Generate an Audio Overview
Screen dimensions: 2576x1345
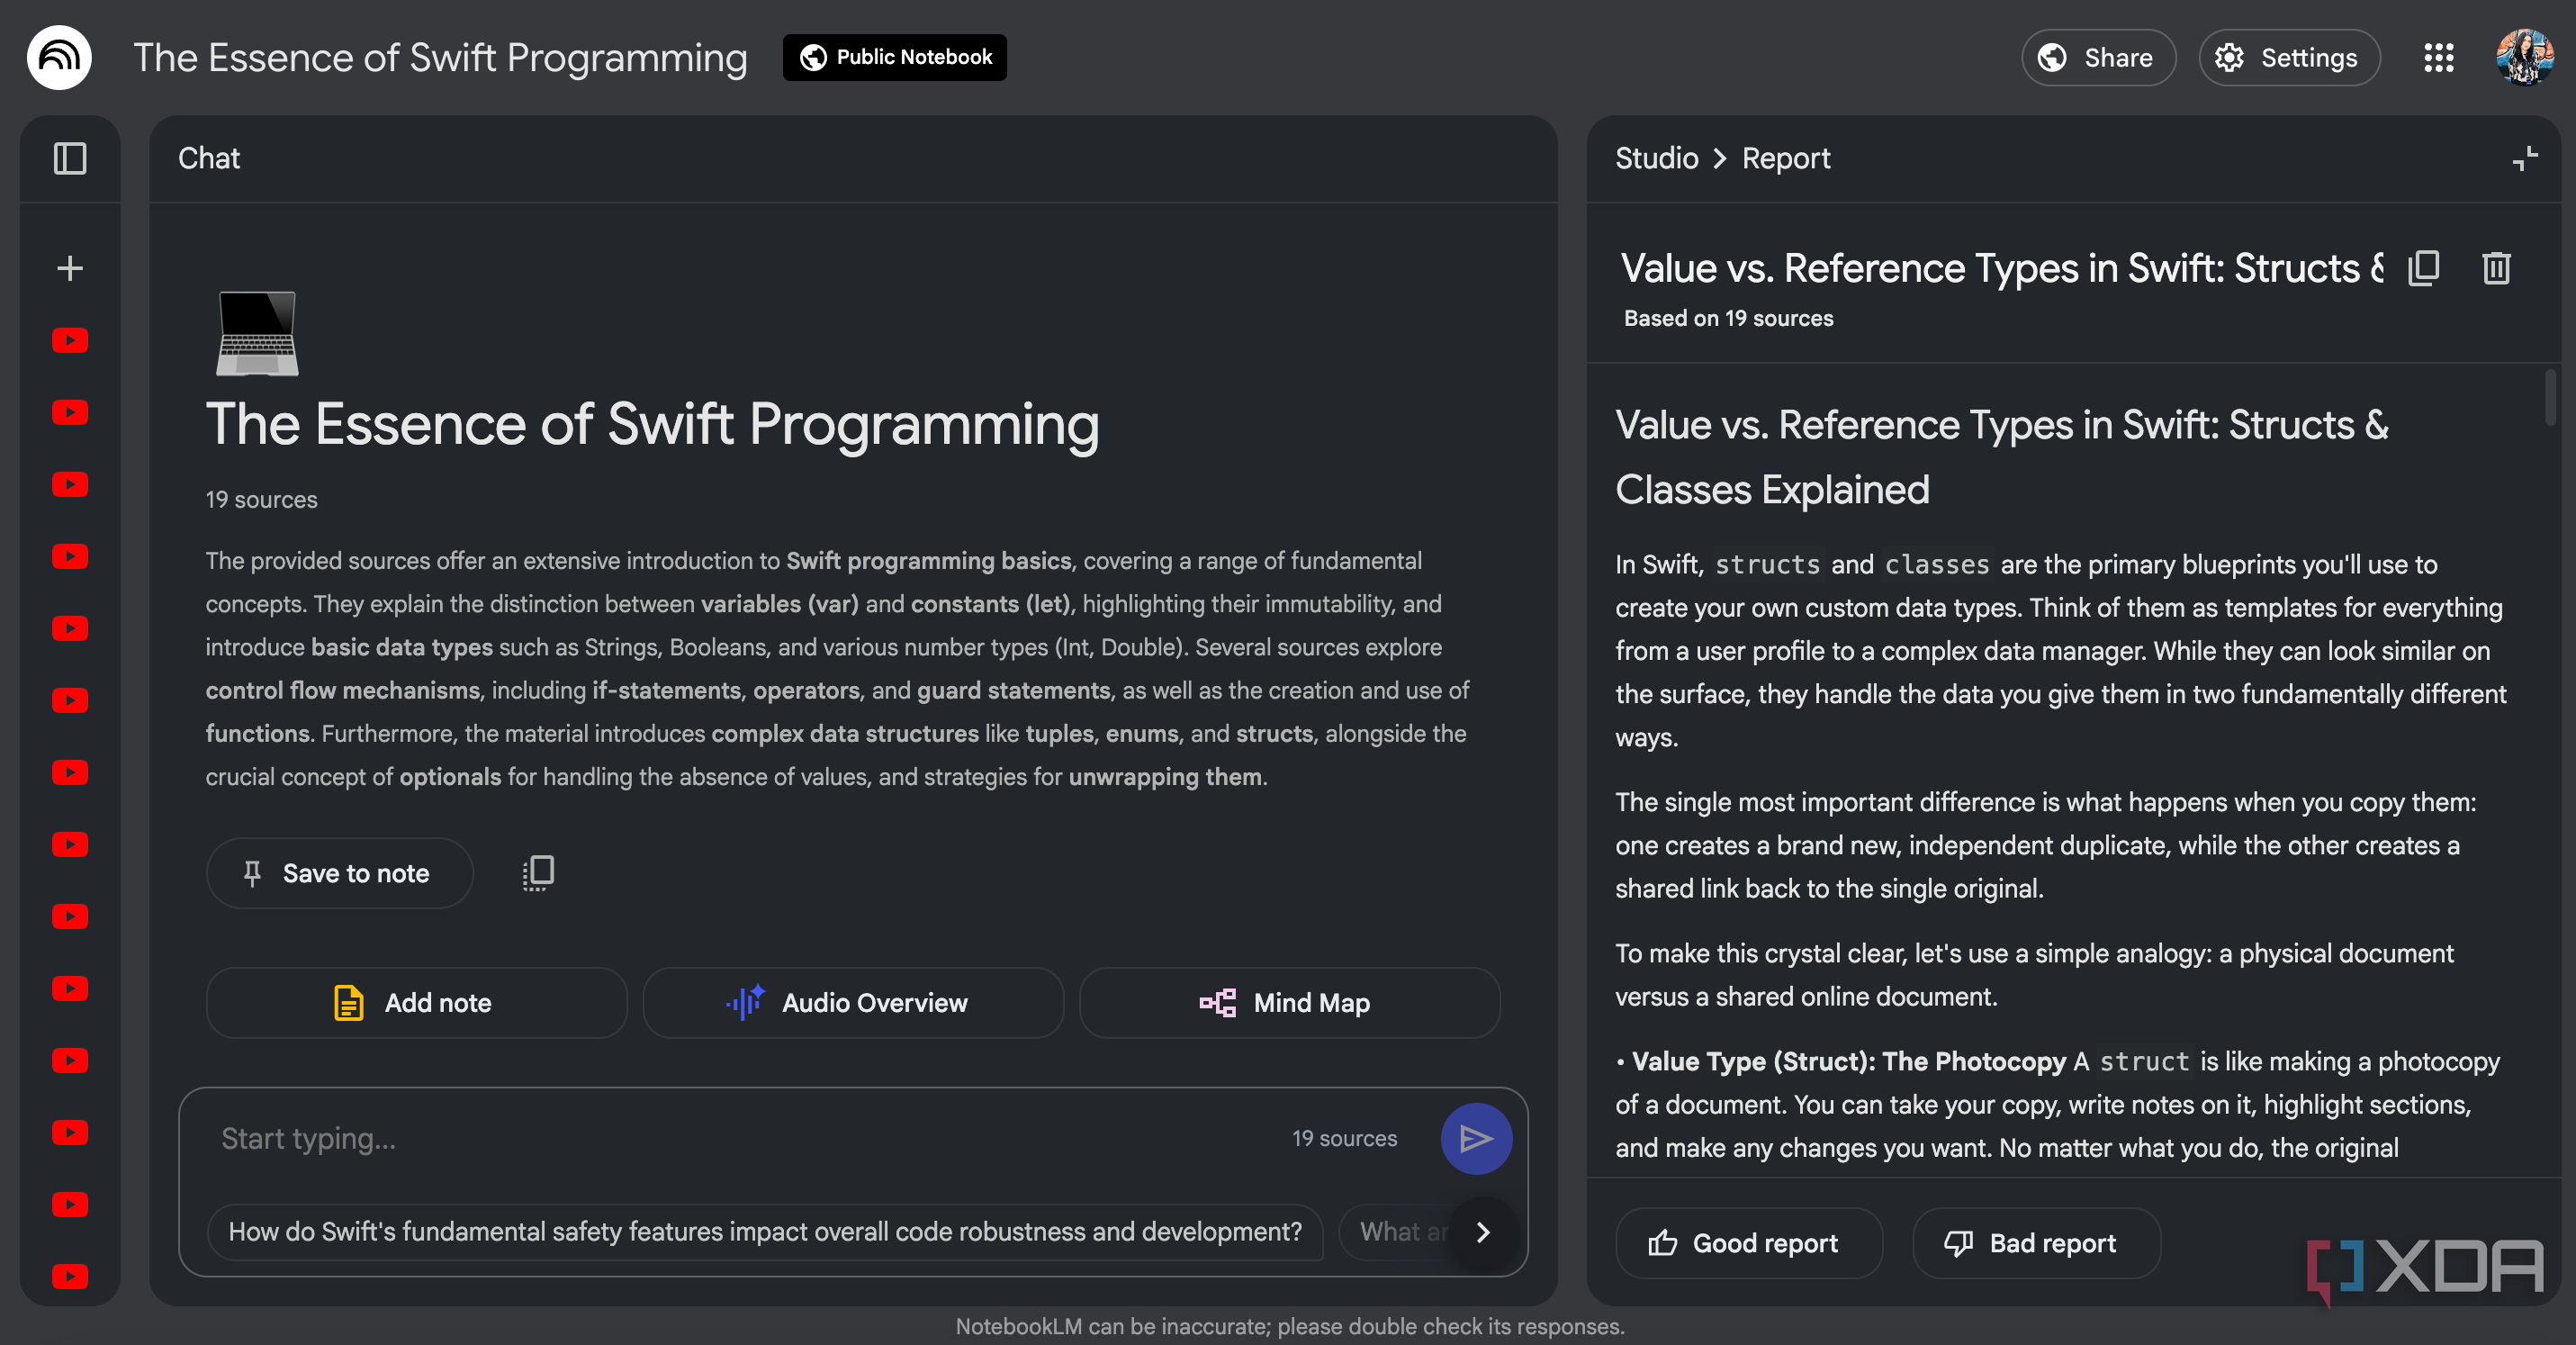[853, 1002]
